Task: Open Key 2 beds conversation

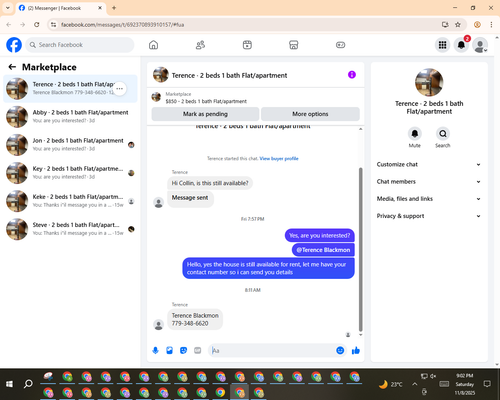Action: coord(70,173)
